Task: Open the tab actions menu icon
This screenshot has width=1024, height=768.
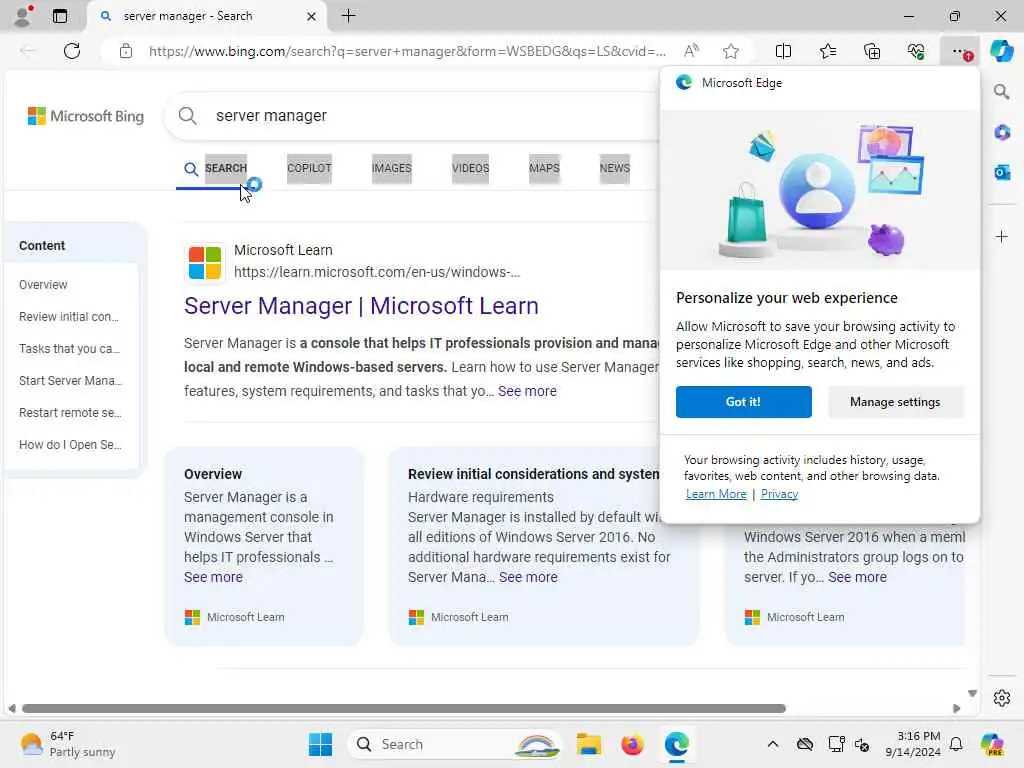Action: (x=59, y=16)
